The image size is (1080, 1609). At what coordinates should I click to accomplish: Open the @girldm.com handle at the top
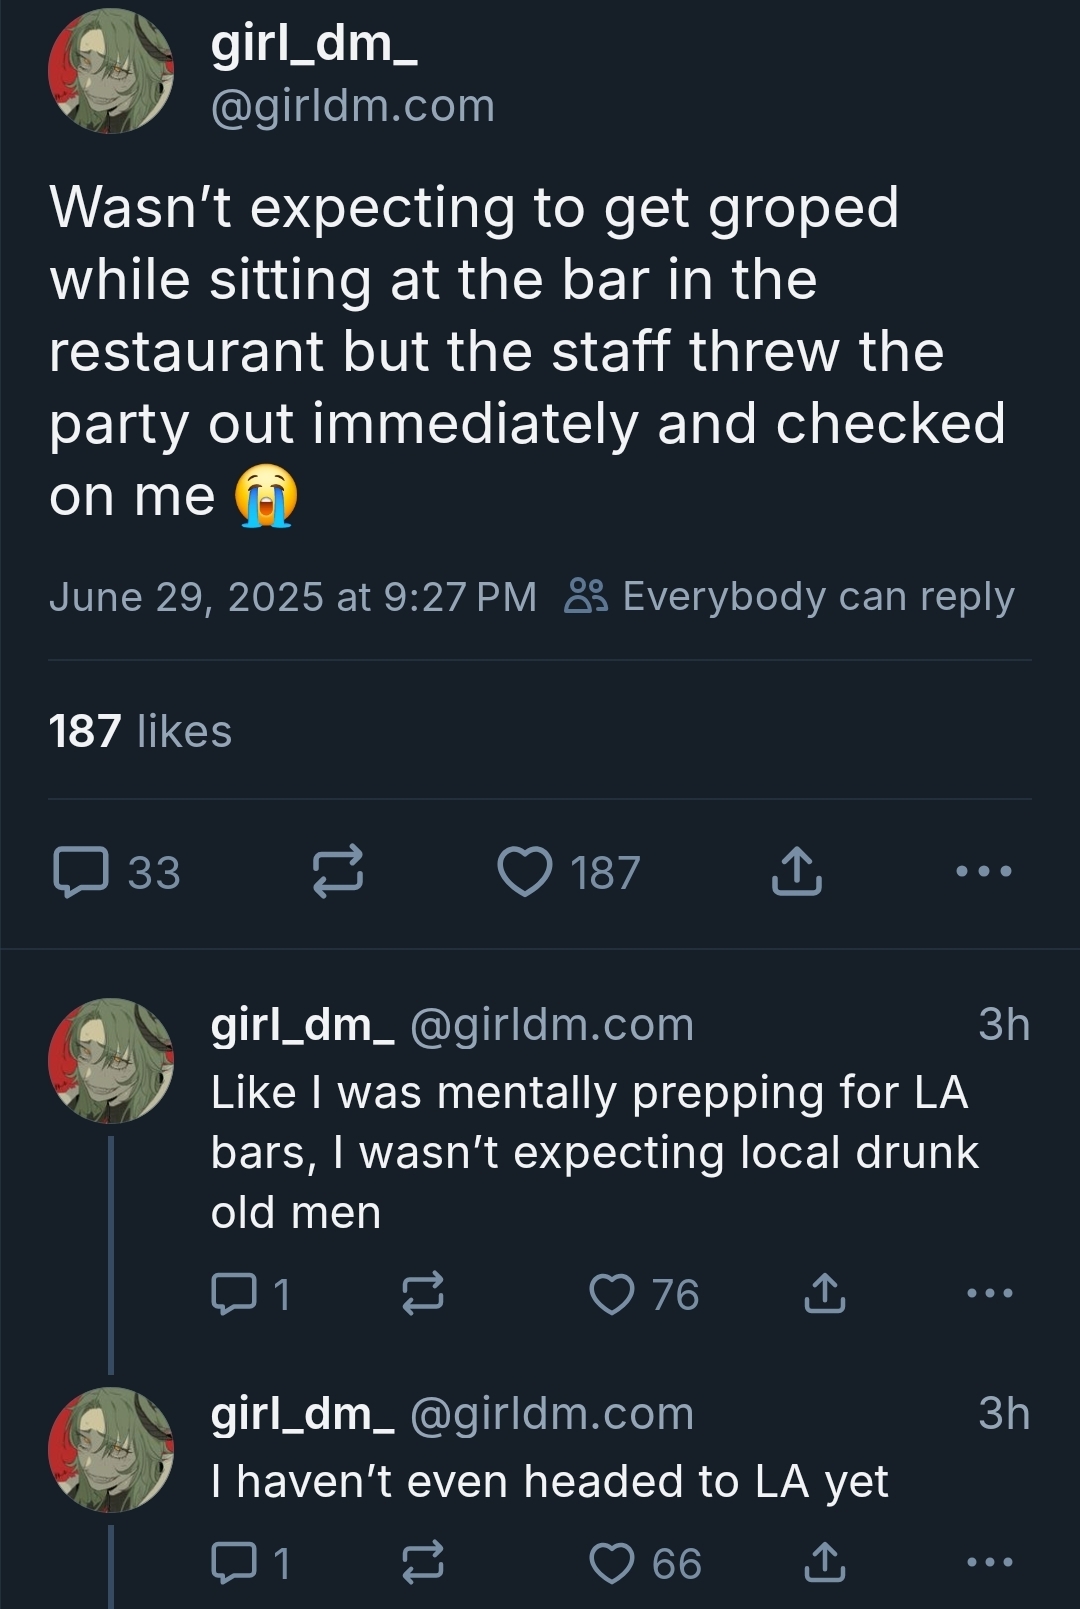tap(353, 106)
